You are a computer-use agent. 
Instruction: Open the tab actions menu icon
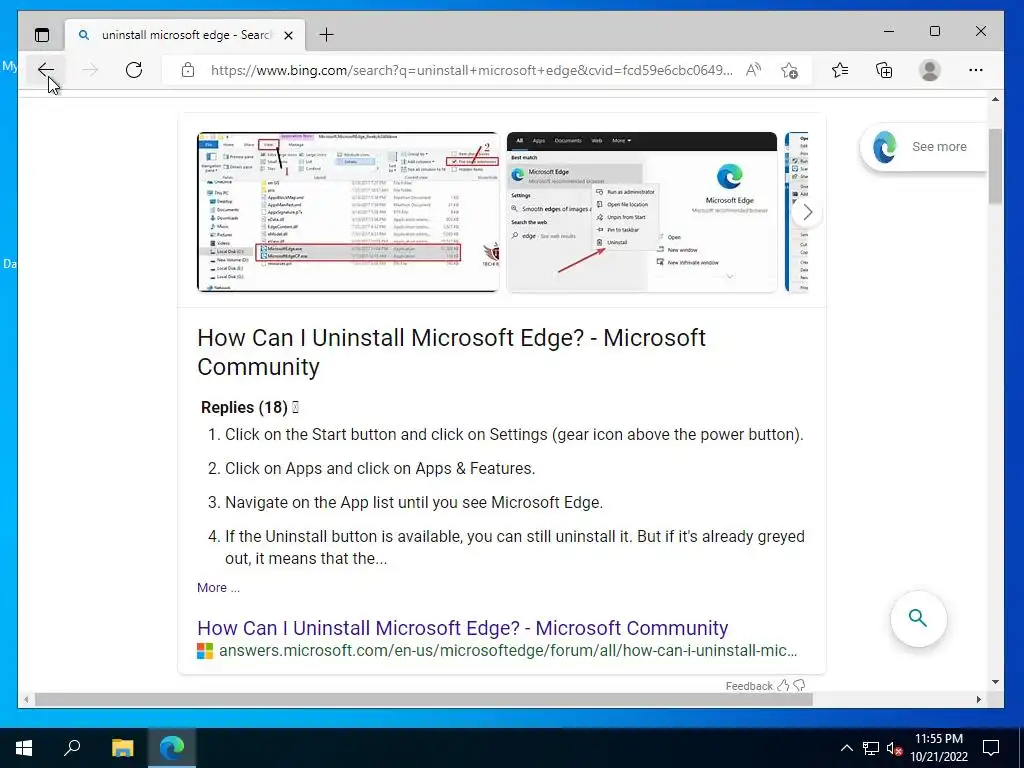tap(42, 35)
